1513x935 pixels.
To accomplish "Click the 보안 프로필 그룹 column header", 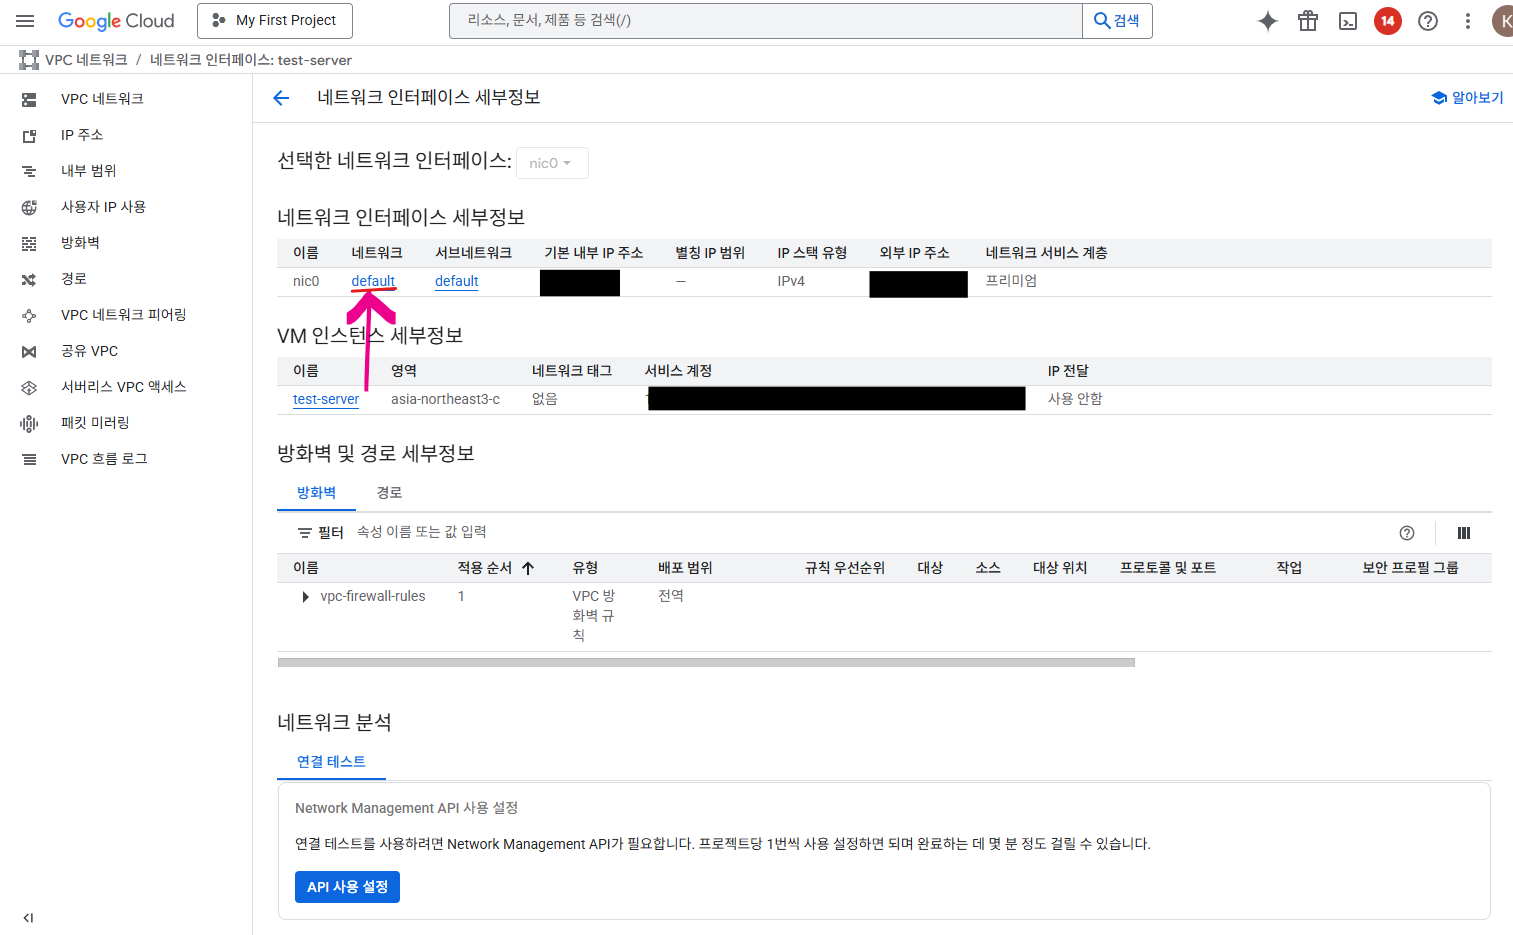I will 1410,568.
